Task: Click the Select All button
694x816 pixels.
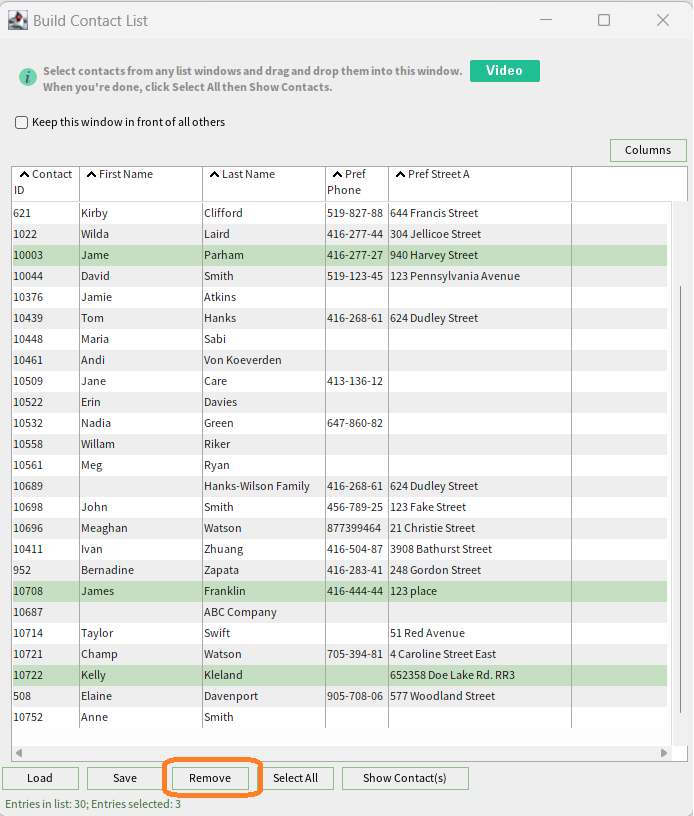Action: click(x=295, y=778)
